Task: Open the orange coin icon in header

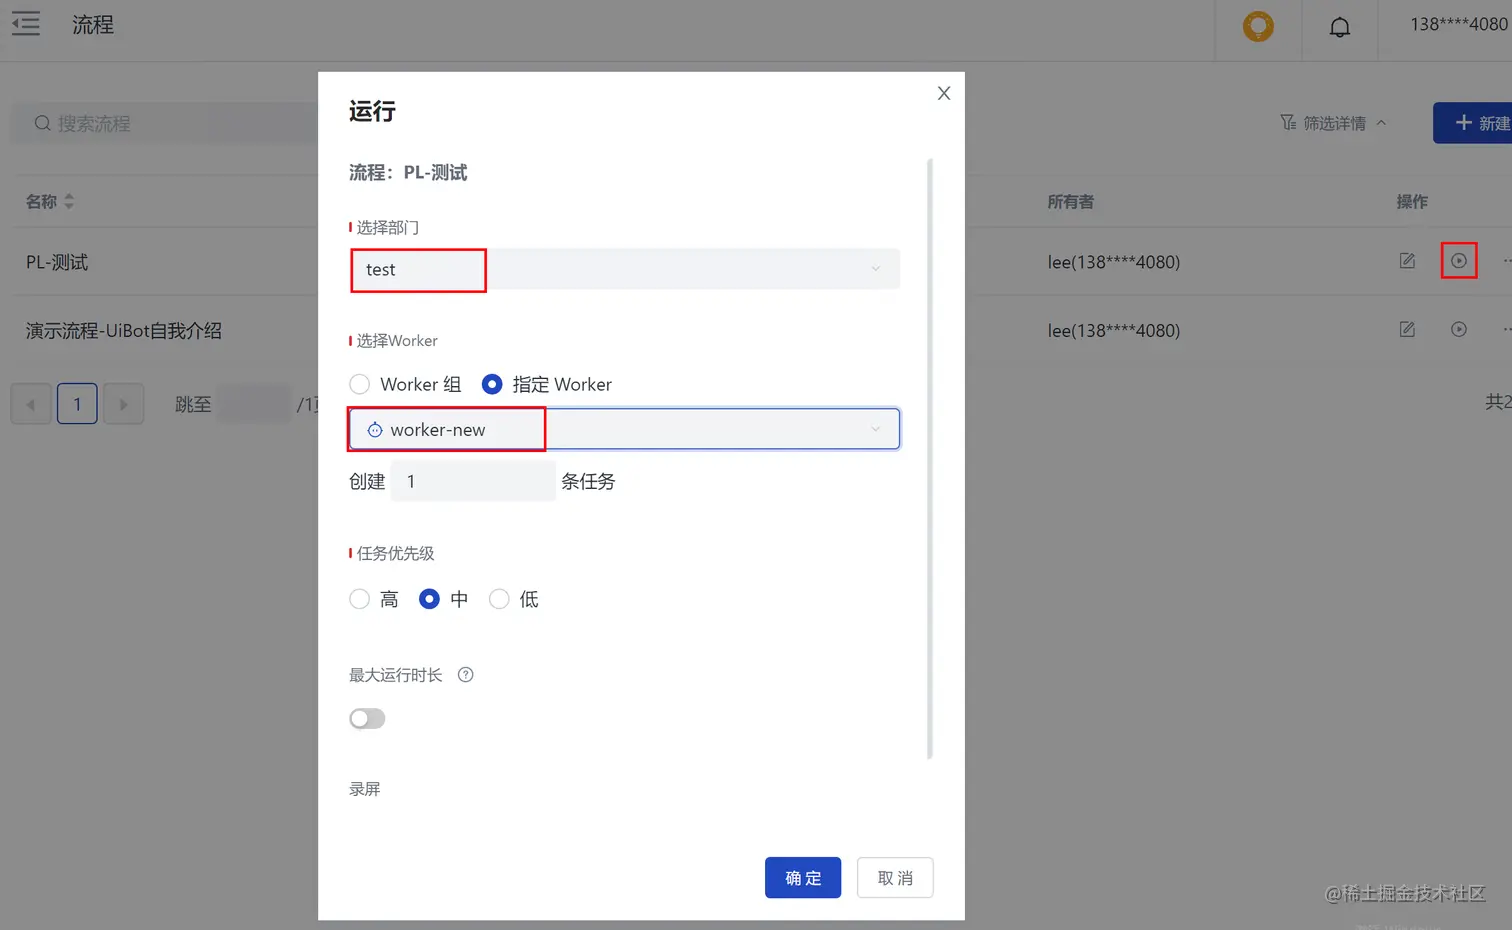Action: pos(1258,26)
